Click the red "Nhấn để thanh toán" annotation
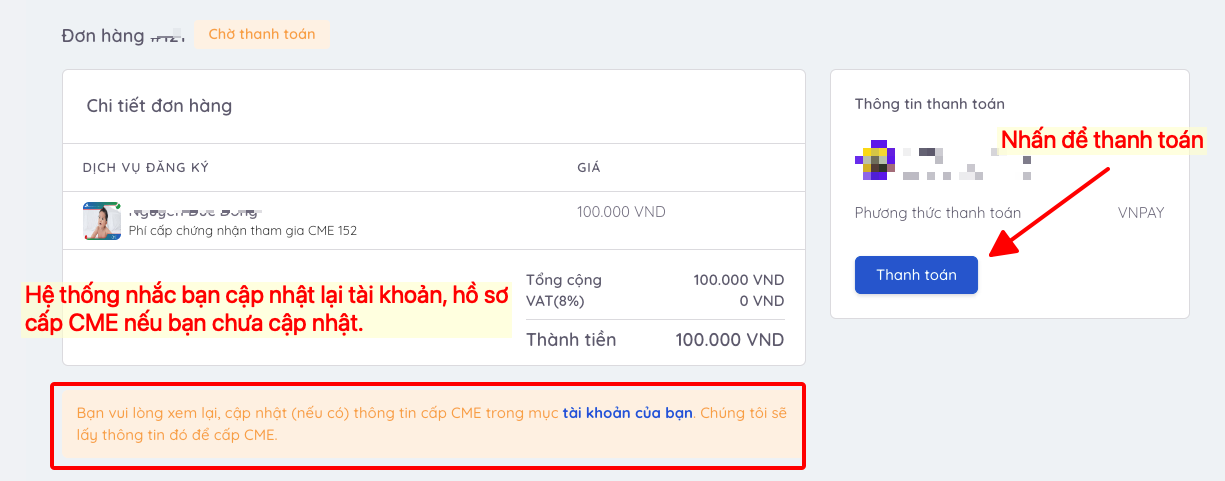 [1102, 140]
